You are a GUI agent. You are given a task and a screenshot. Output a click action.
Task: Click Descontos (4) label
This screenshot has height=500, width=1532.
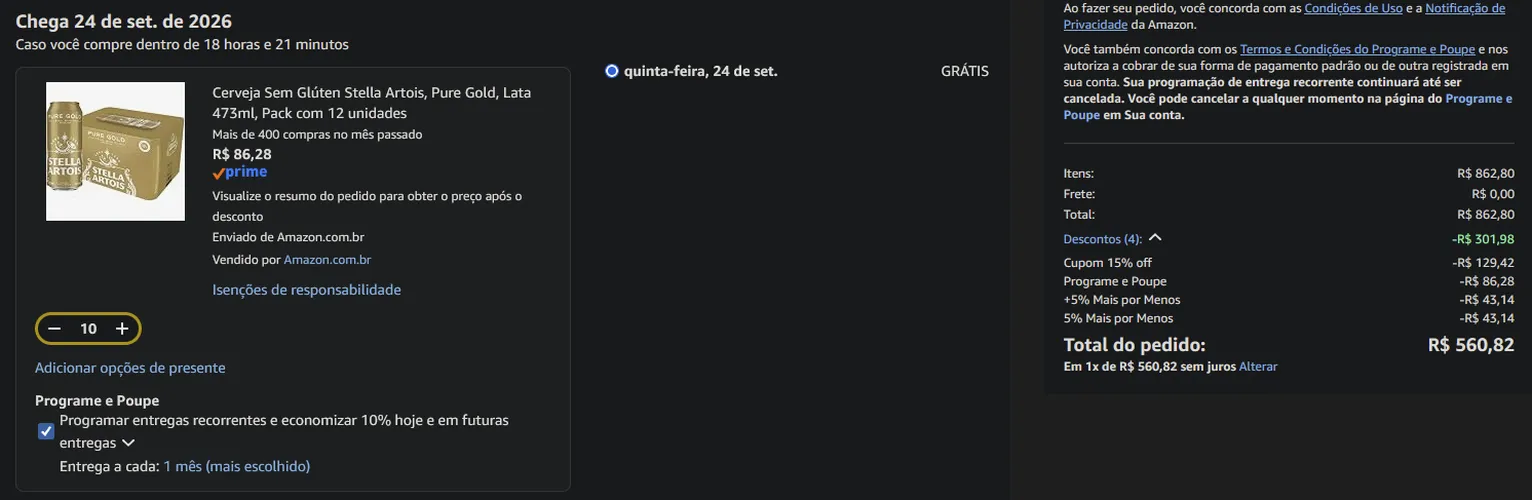[1102, 239]
